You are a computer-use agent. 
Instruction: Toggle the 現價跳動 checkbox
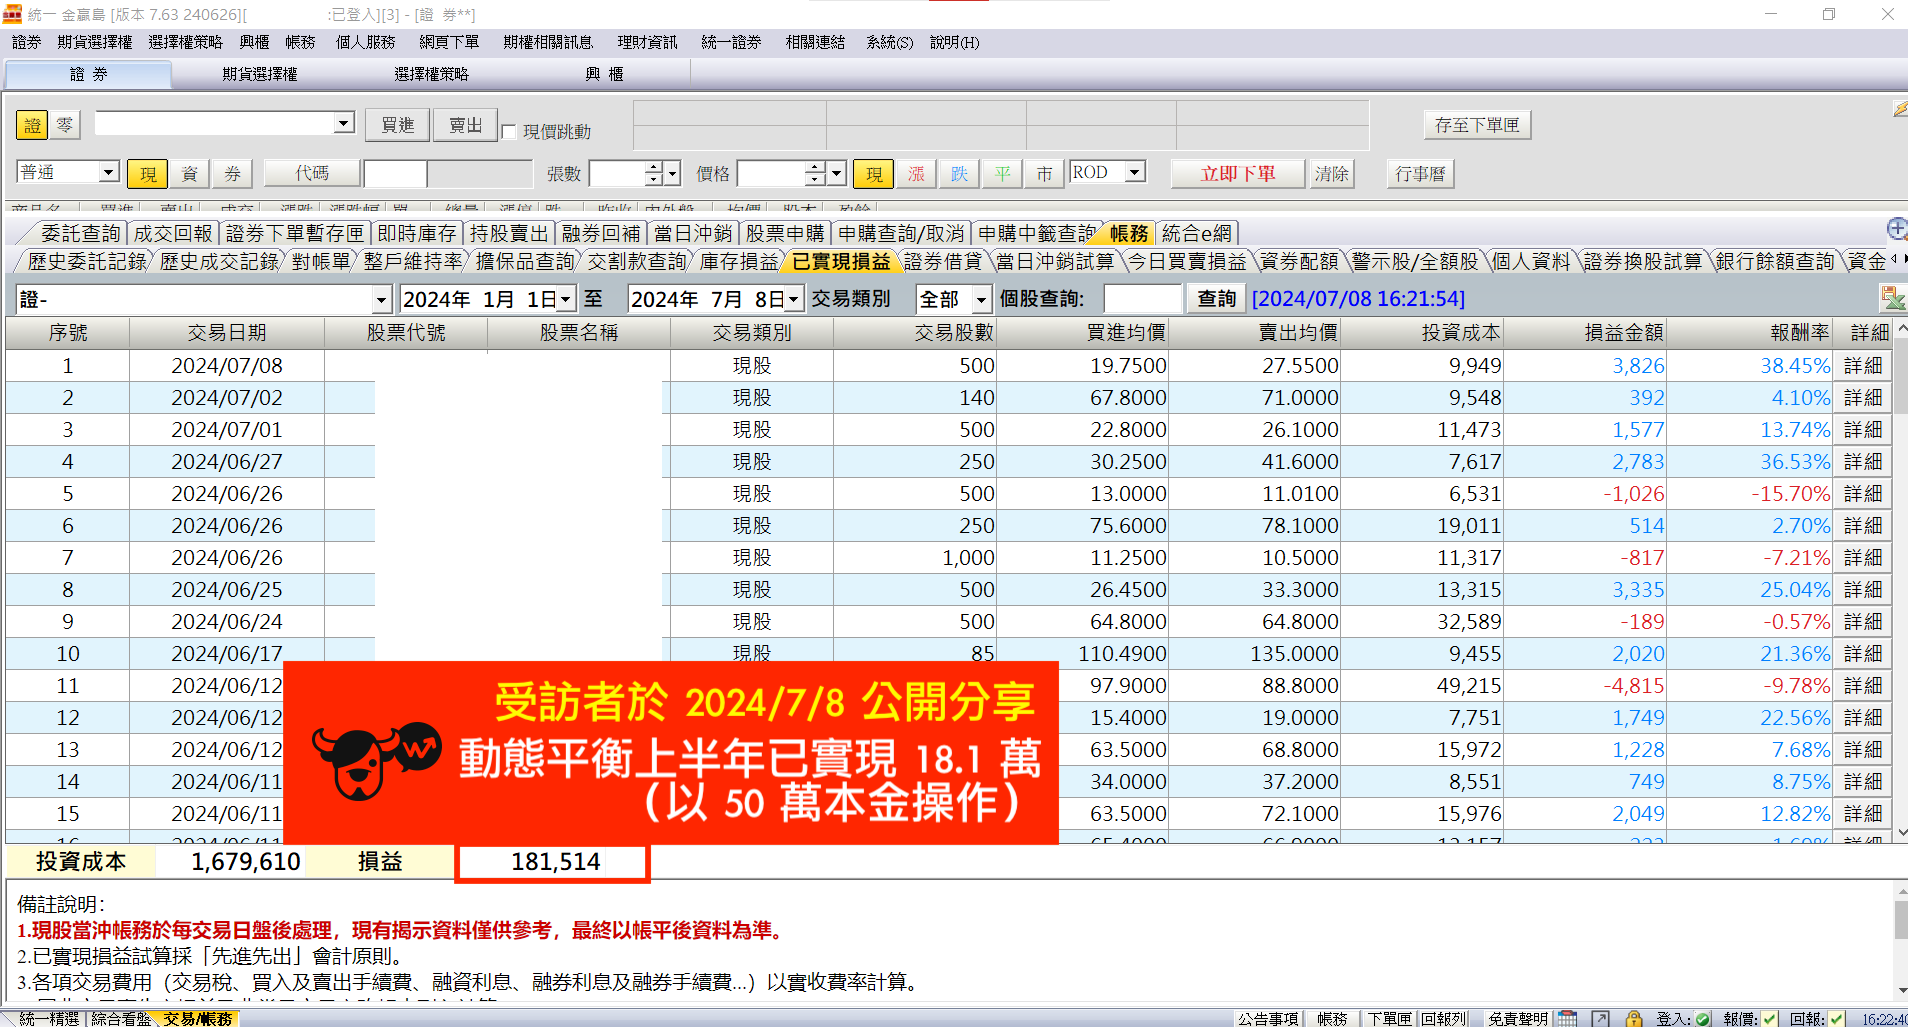(509, 132)
